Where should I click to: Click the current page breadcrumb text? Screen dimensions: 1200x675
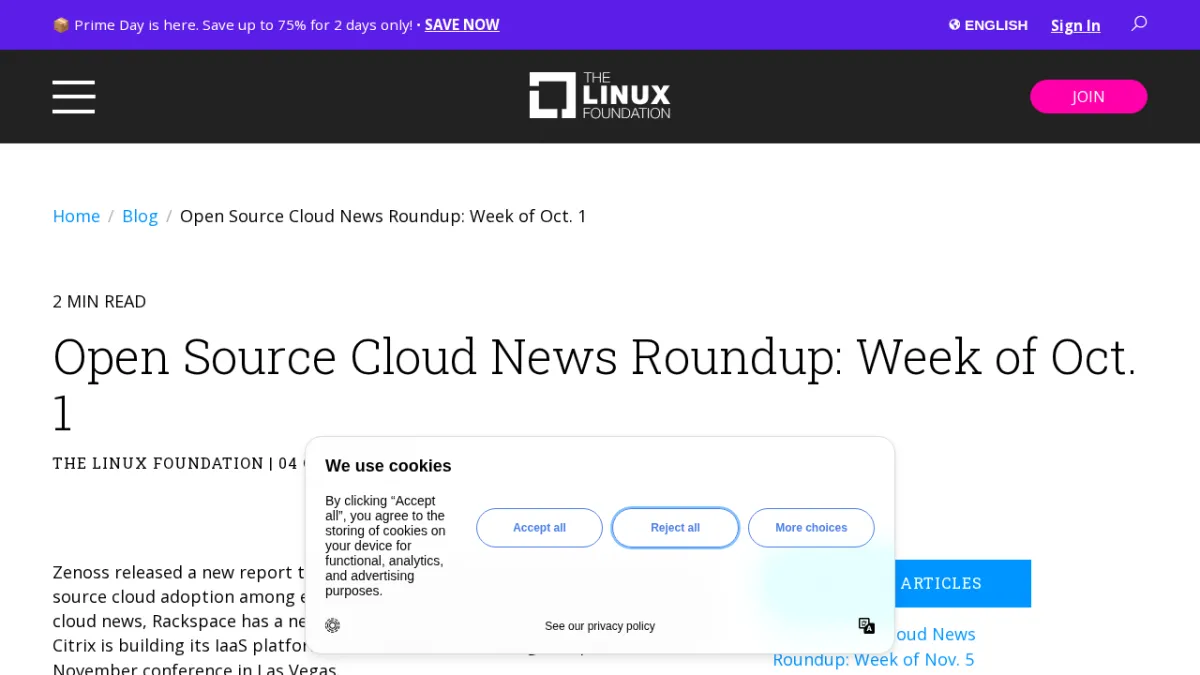point(383,216)
